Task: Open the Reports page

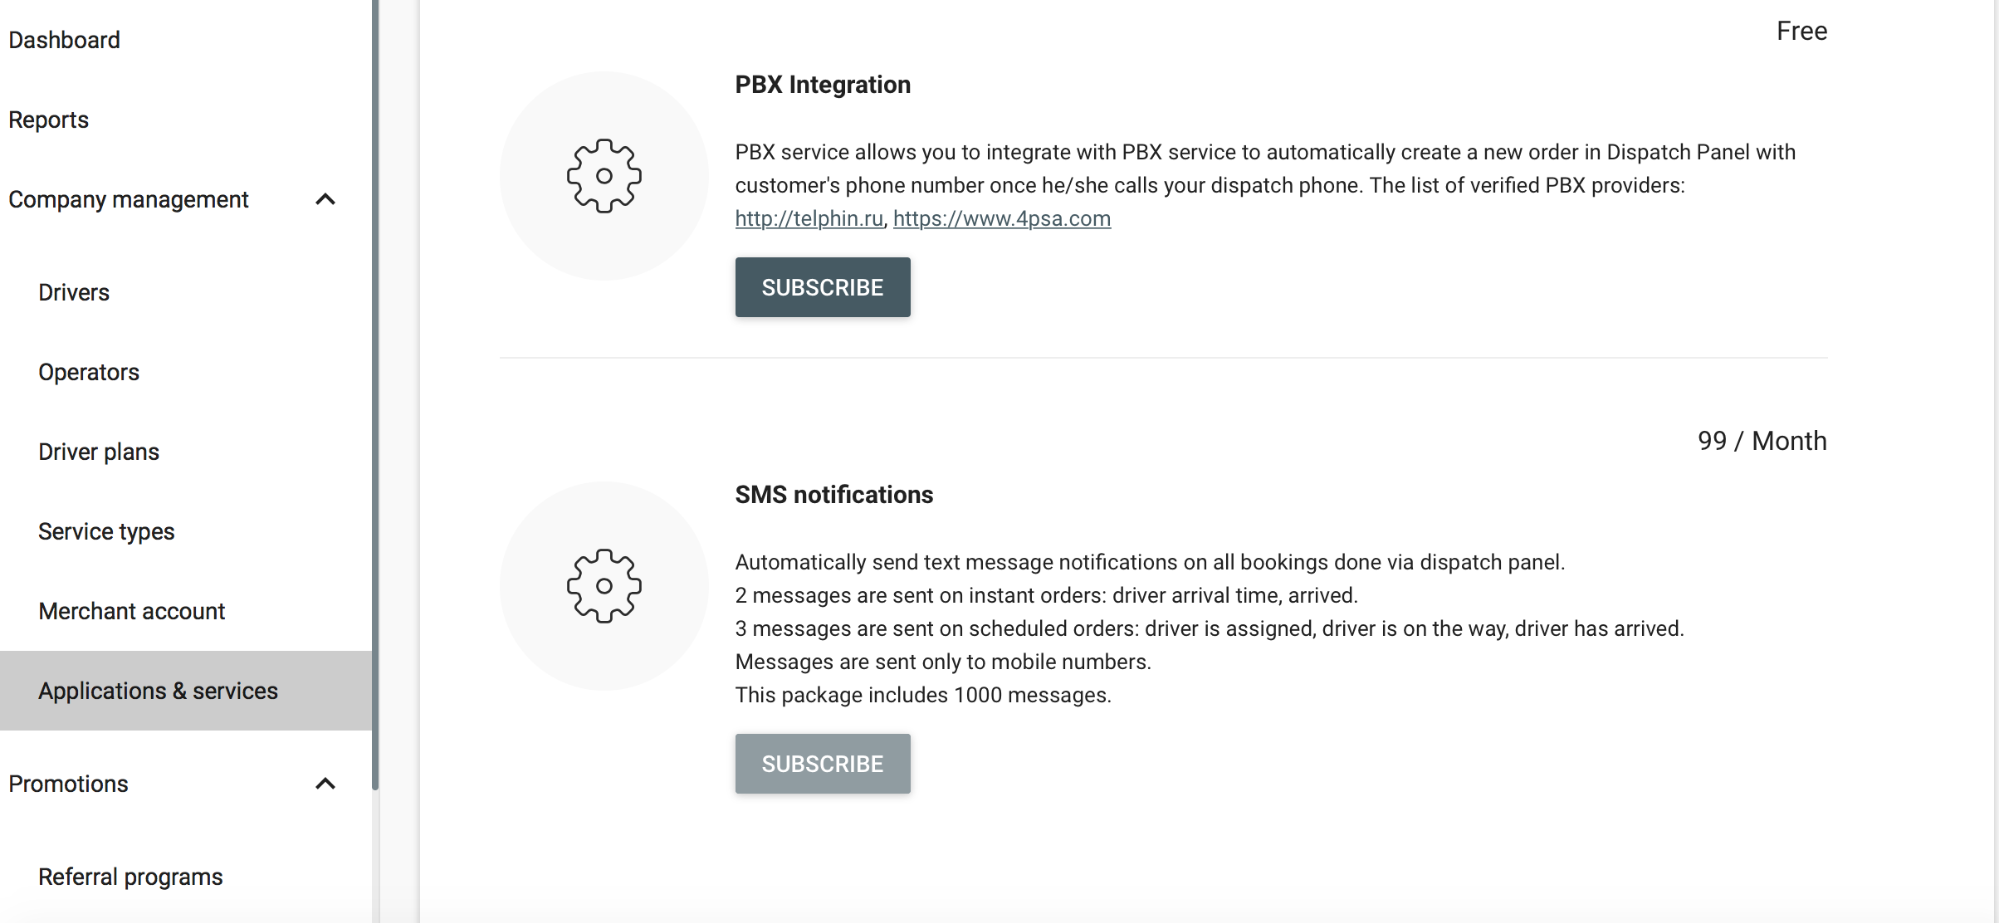Action: pos(48,120)
